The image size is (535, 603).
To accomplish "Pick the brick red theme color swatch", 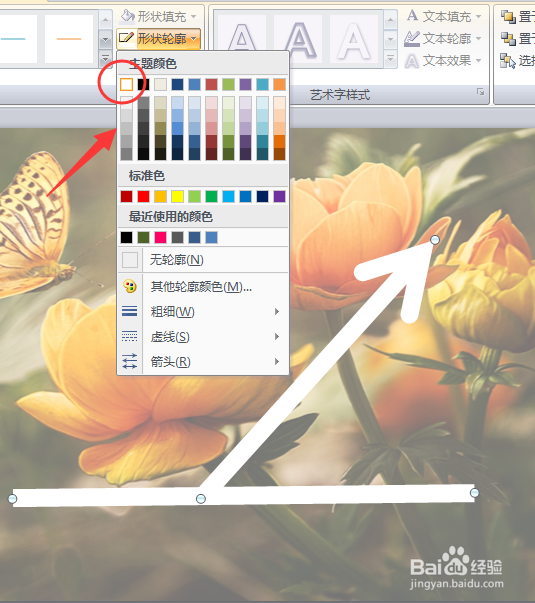I will 212,85.
